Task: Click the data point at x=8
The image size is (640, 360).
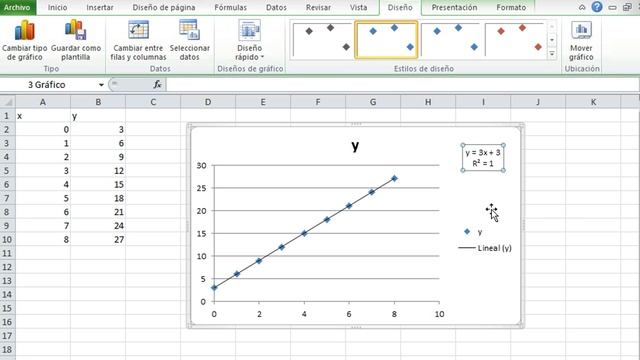Action: pos(394,178)
